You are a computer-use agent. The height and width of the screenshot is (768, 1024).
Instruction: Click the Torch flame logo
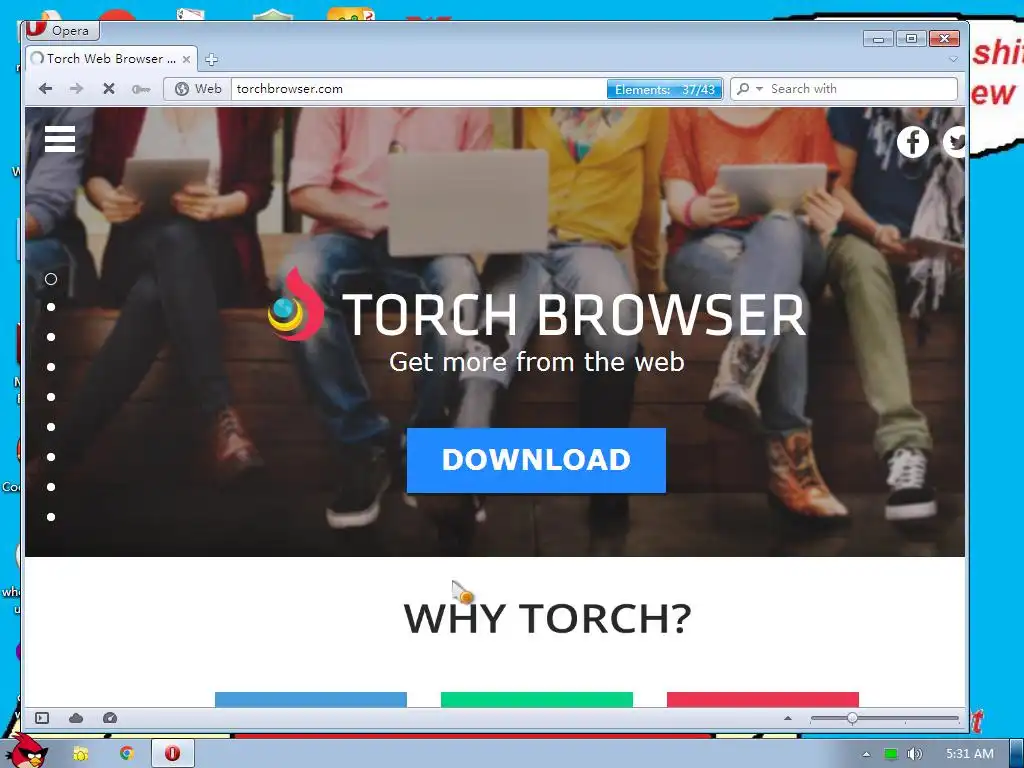click(x=297, y=305)
